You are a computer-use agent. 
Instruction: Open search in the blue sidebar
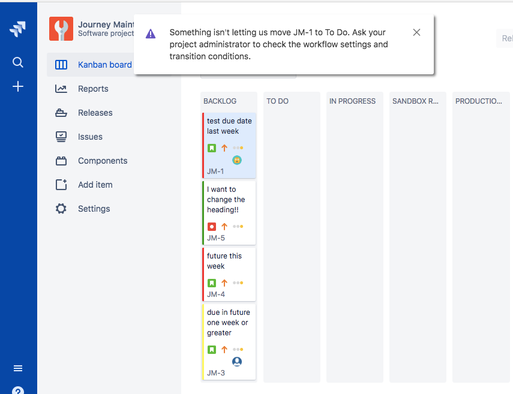(18, 62)
